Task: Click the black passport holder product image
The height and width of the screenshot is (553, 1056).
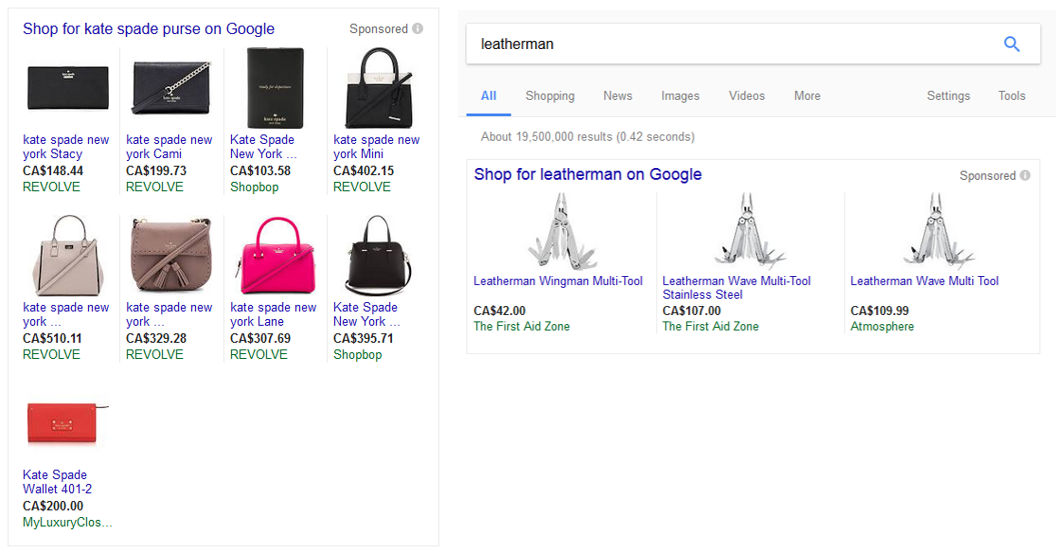Action: [275, 88]
